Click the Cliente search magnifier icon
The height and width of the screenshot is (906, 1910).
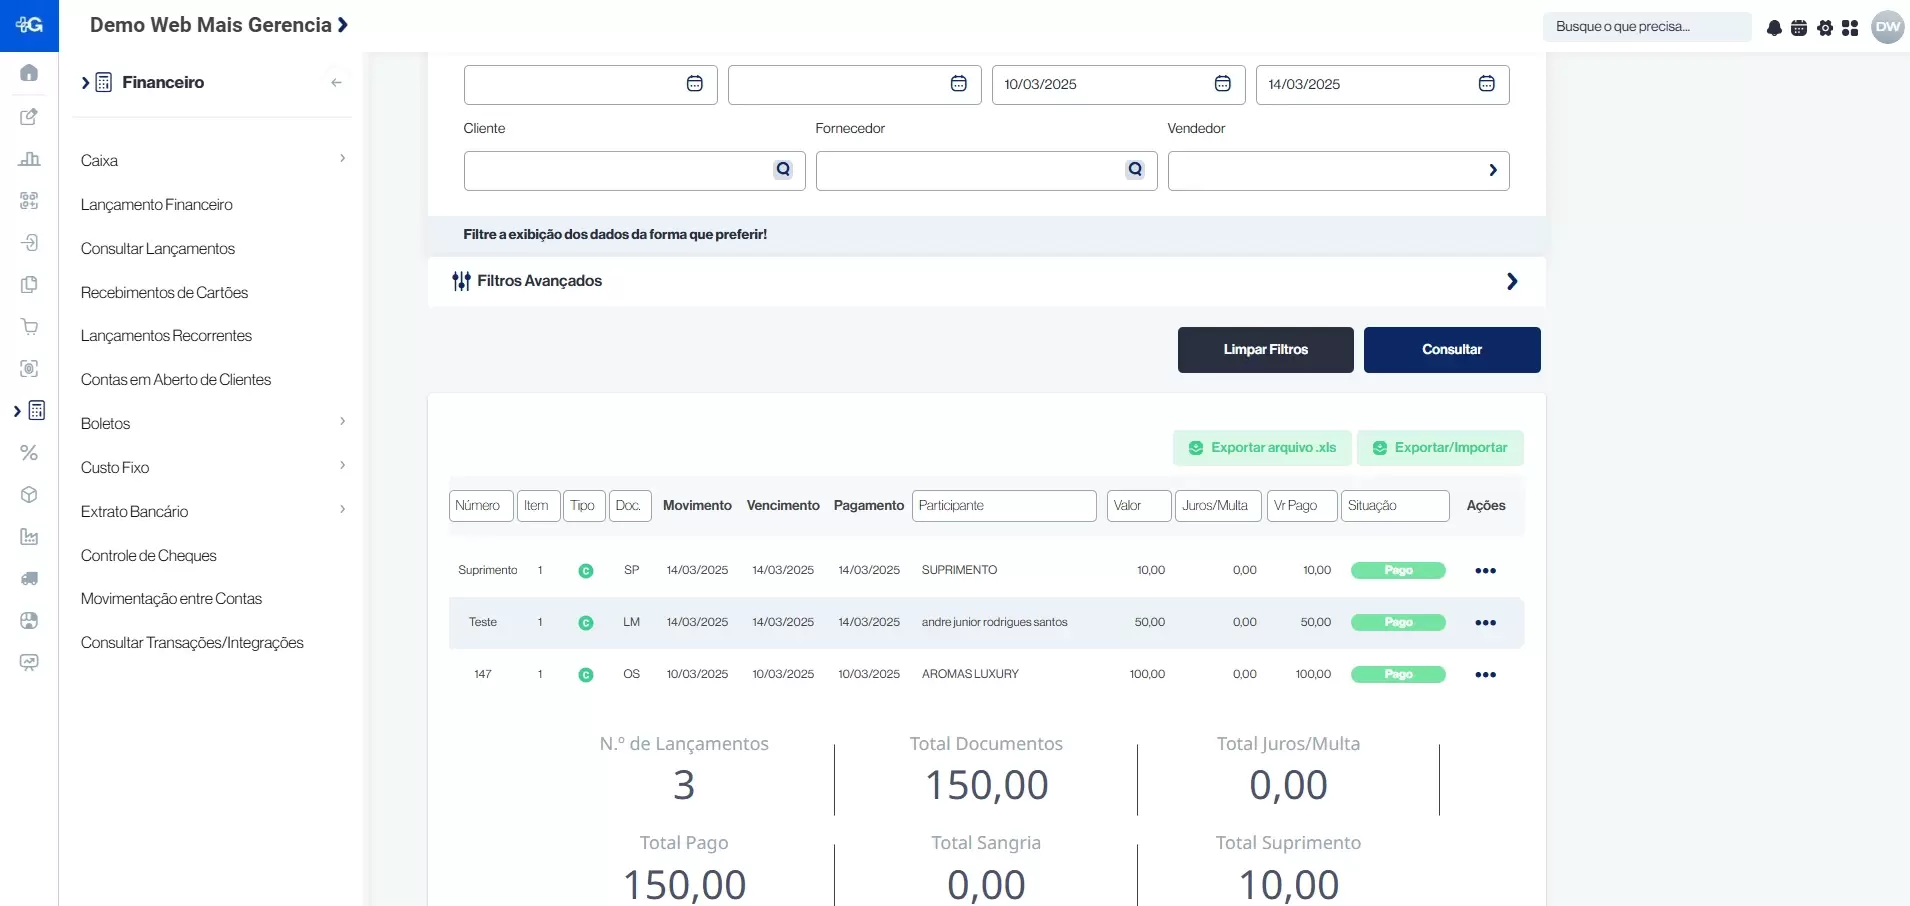click(783, 170)
